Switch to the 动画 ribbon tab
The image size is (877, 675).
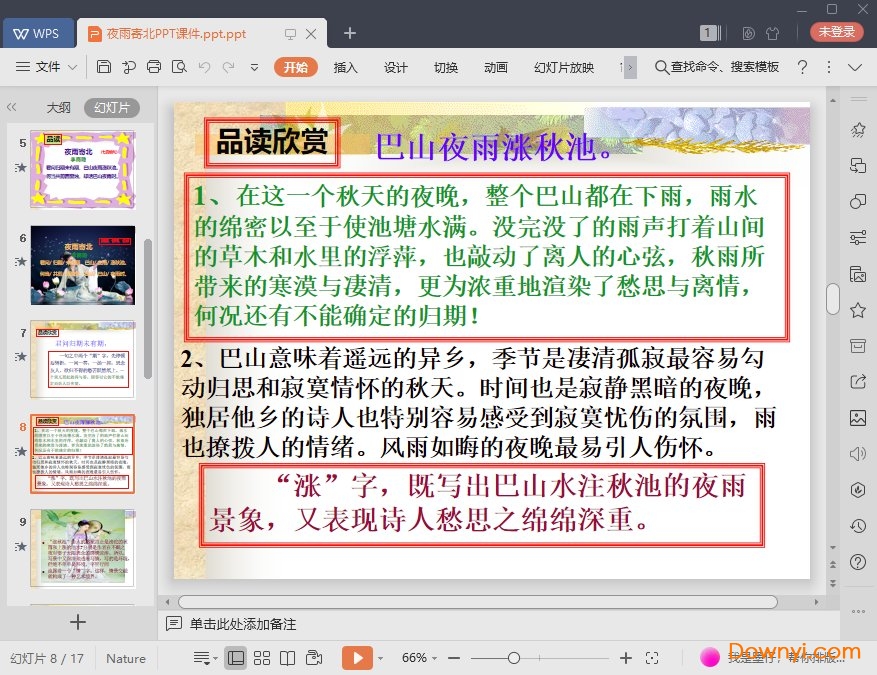495,67
